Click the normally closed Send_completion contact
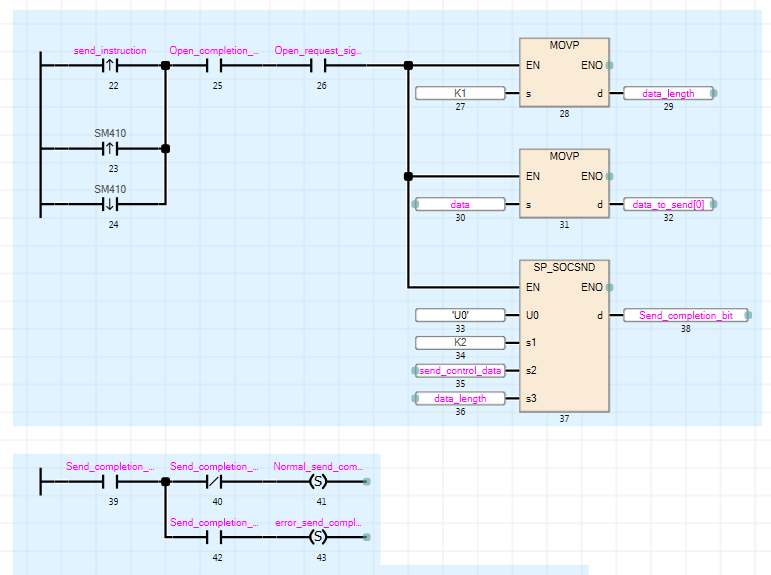 (x=213, y=482)
